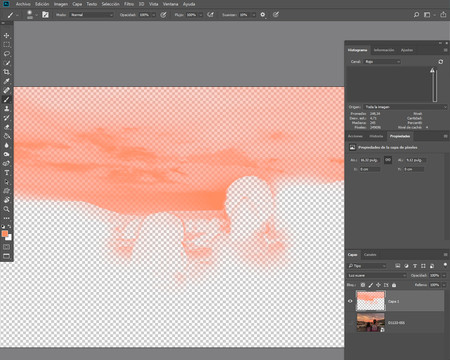Toggle visibility of Capa 1 layer

click(350, 301)
